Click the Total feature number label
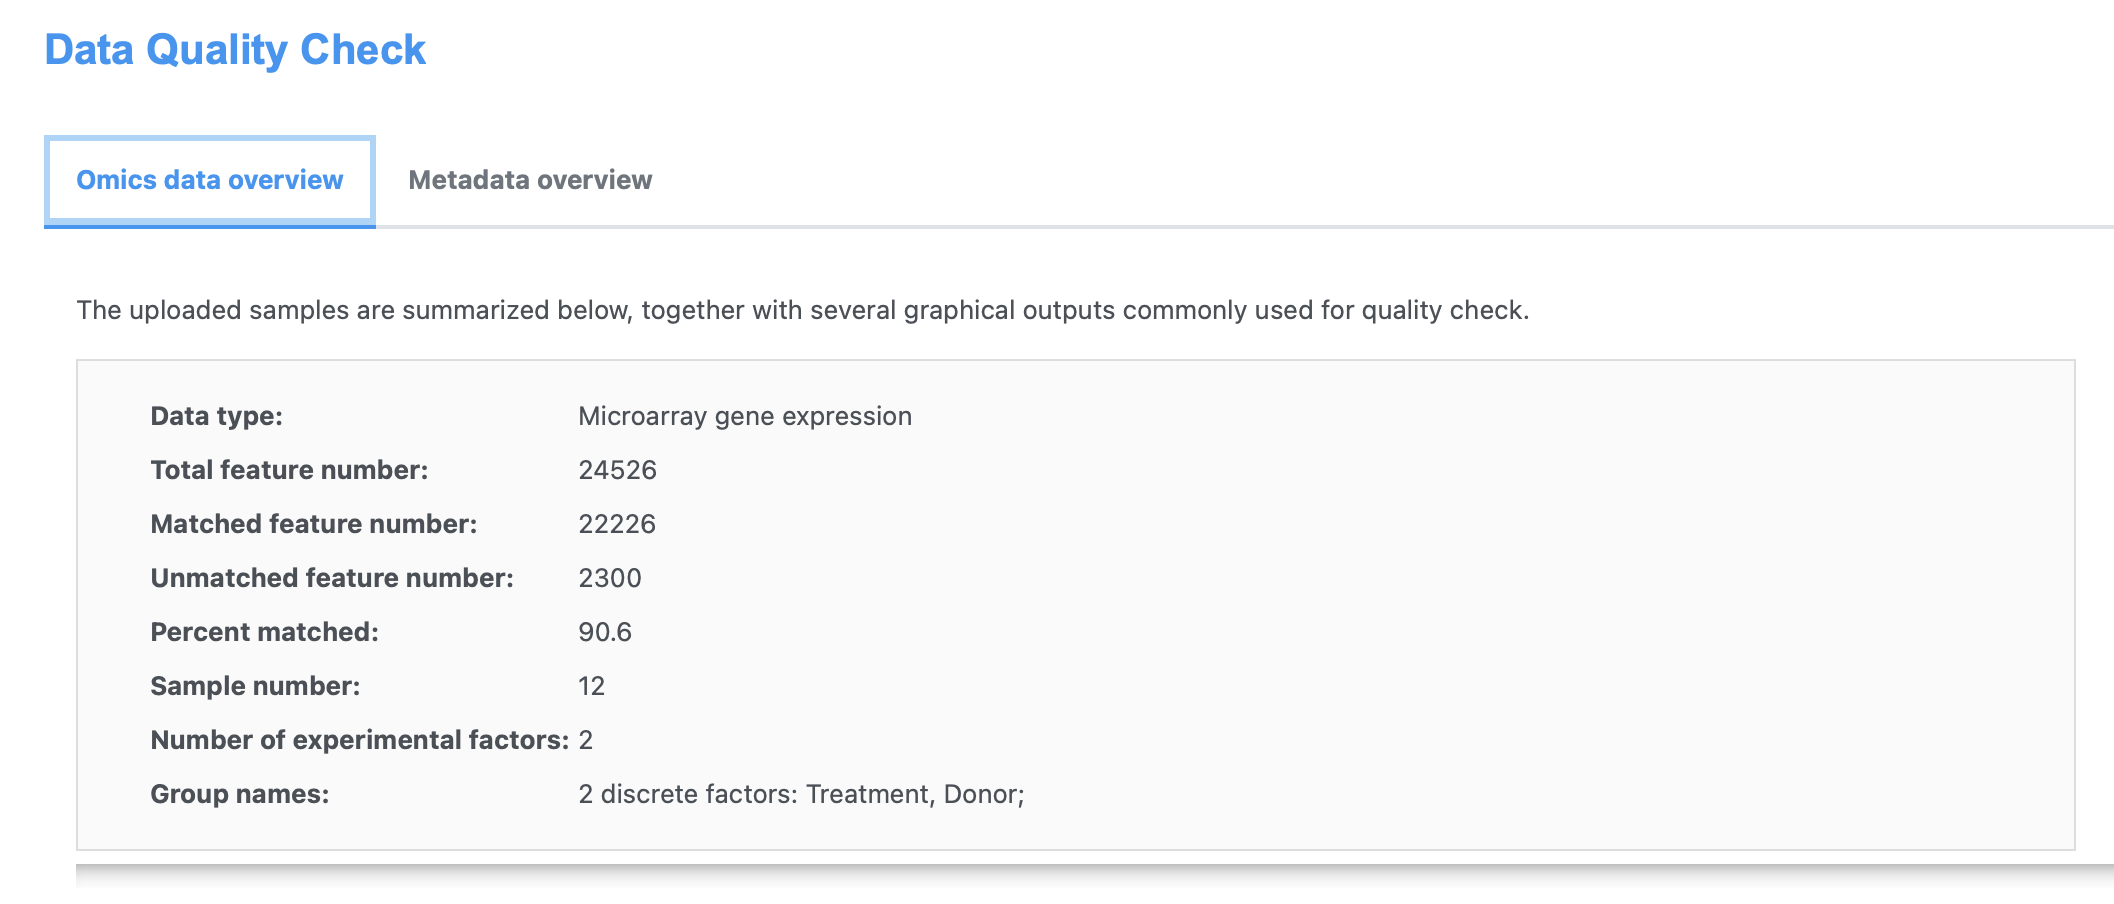 coord(289,470)
